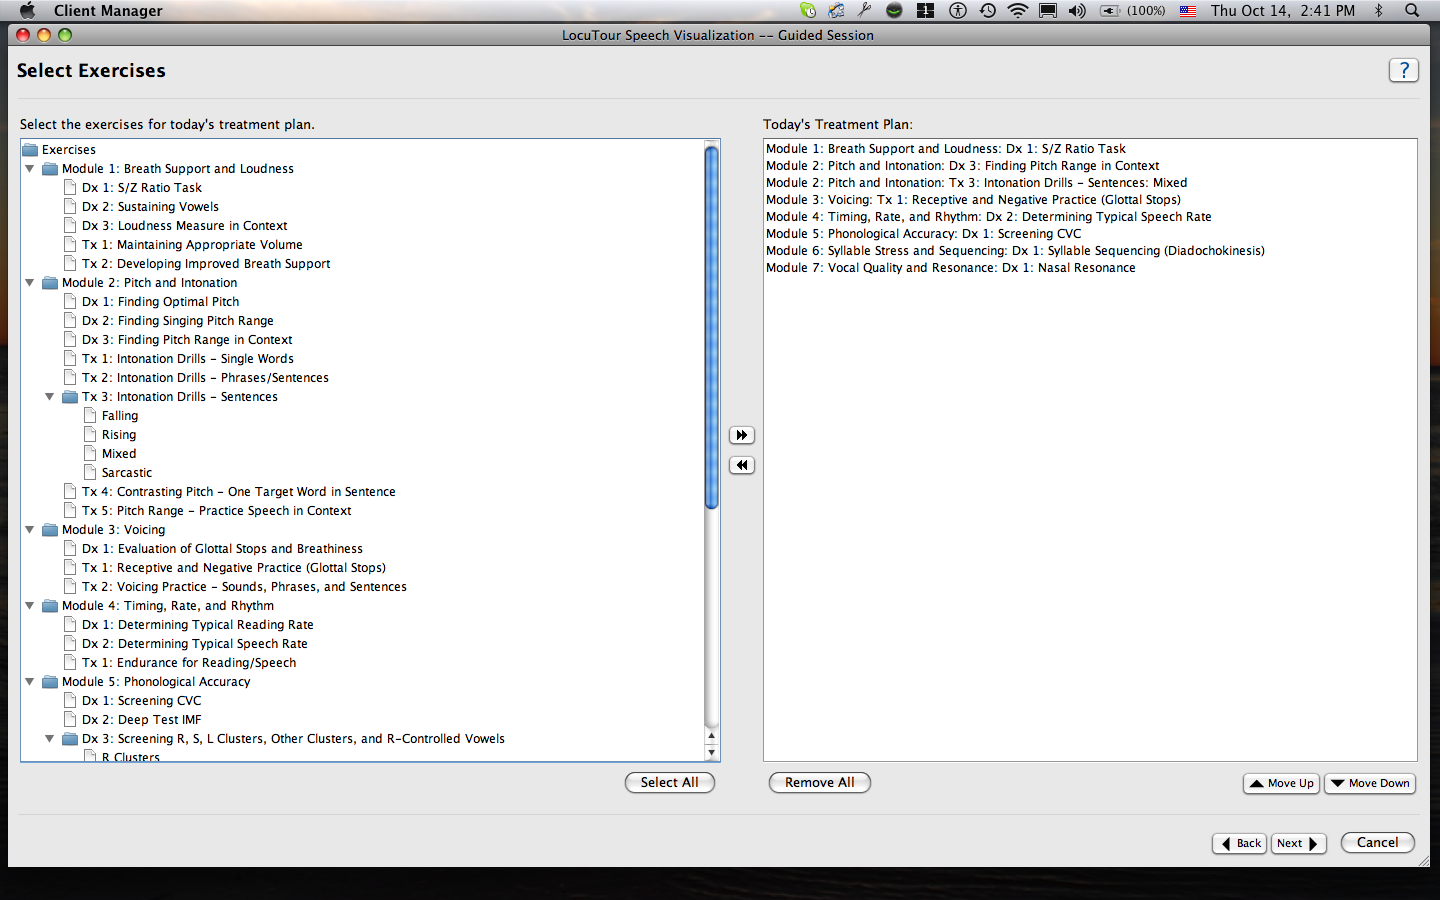Select Tx 5: Pitch Range - Practice Speech in Context
The height and width of the screenshot is (900, 1440).
(217, 511)
